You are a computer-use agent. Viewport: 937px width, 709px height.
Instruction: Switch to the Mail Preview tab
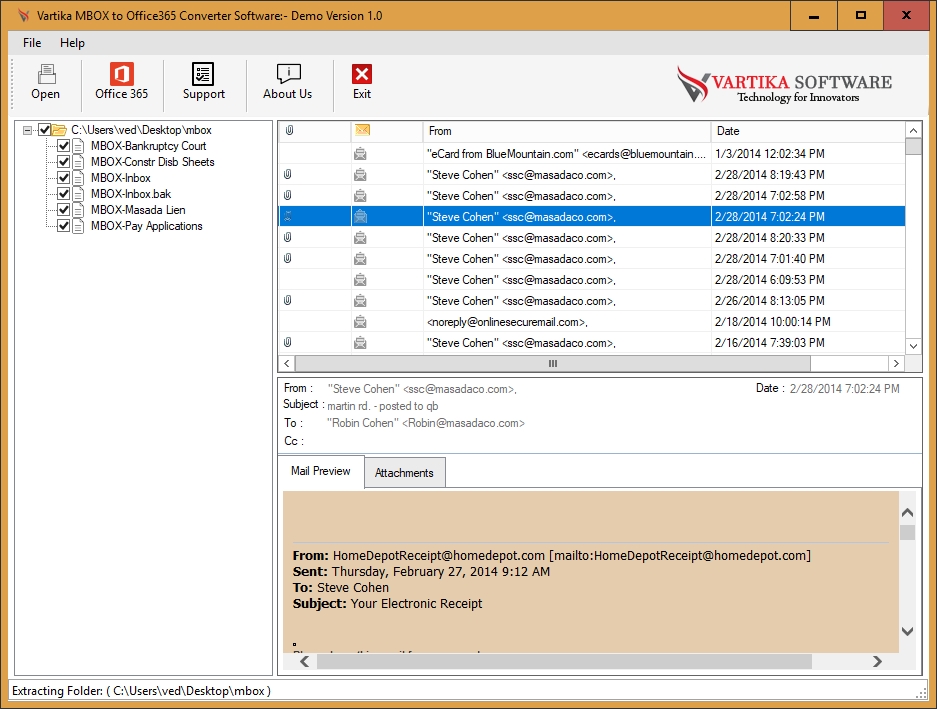(321, 471)
